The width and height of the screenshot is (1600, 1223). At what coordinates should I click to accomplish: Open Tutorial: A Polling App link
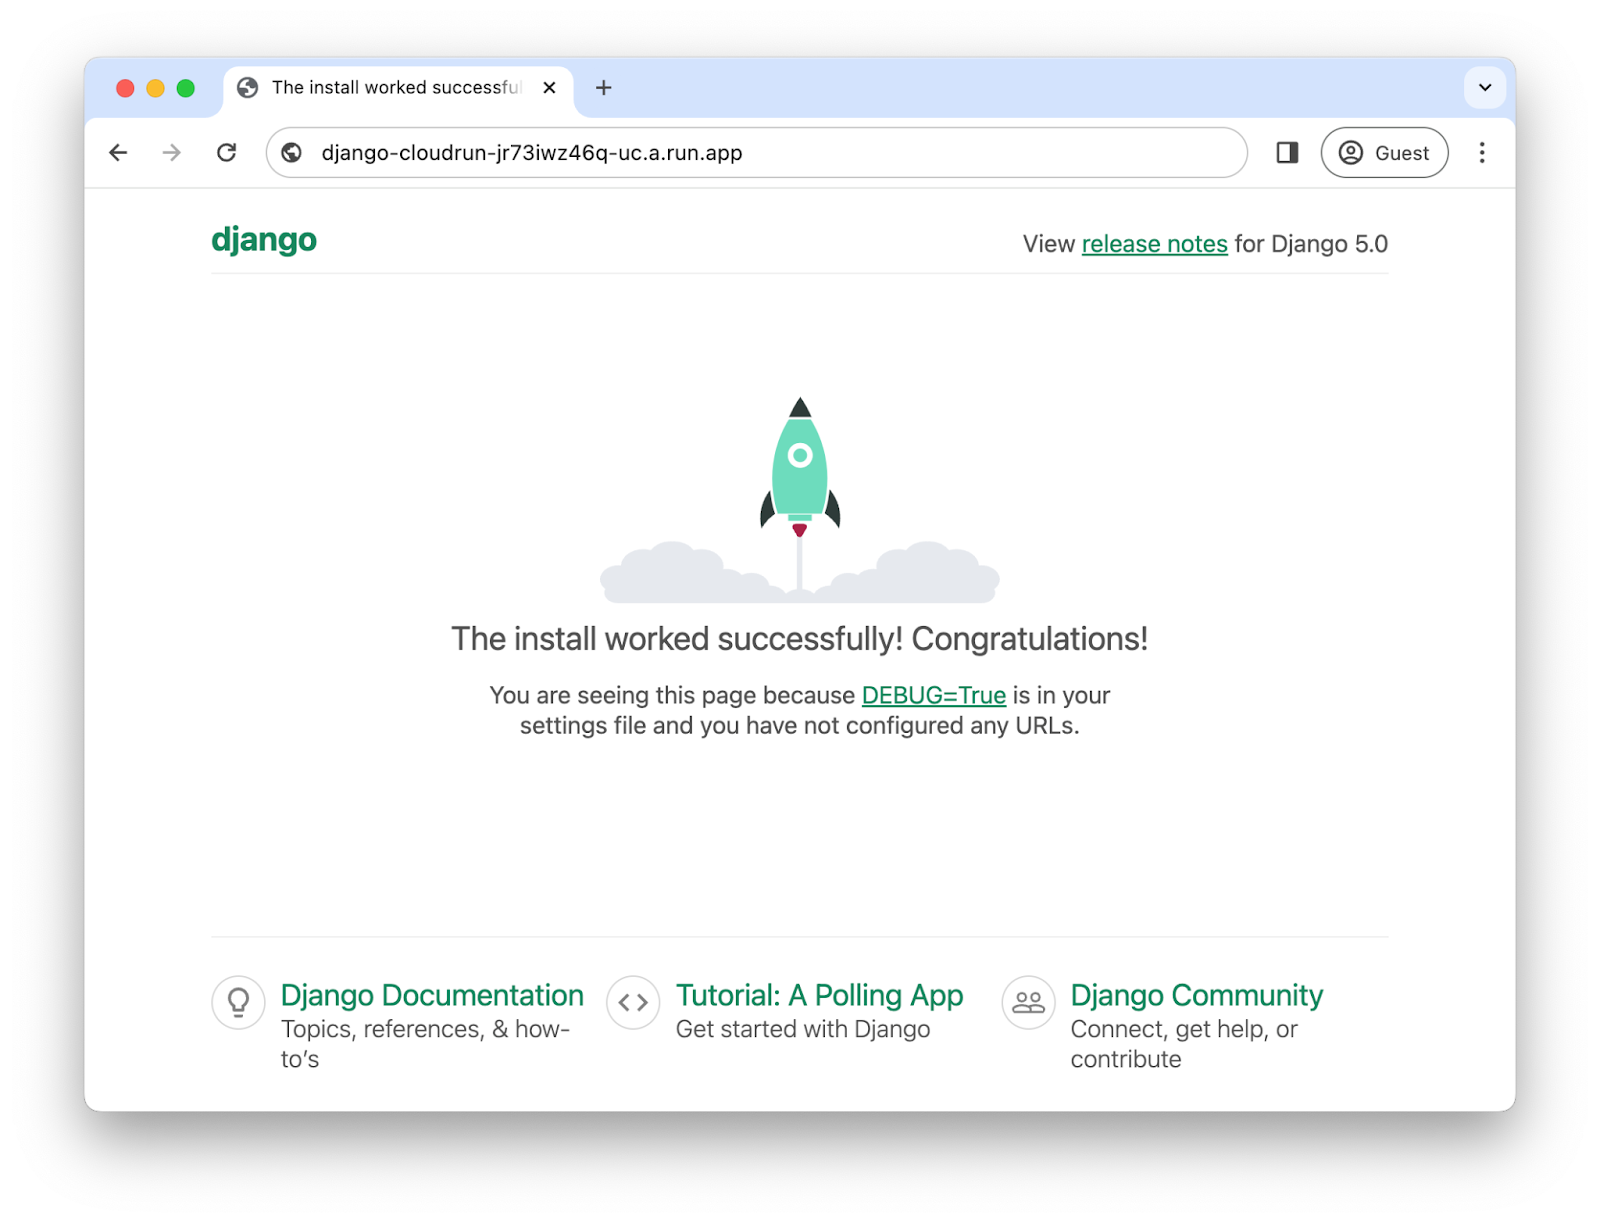[819, 995]
